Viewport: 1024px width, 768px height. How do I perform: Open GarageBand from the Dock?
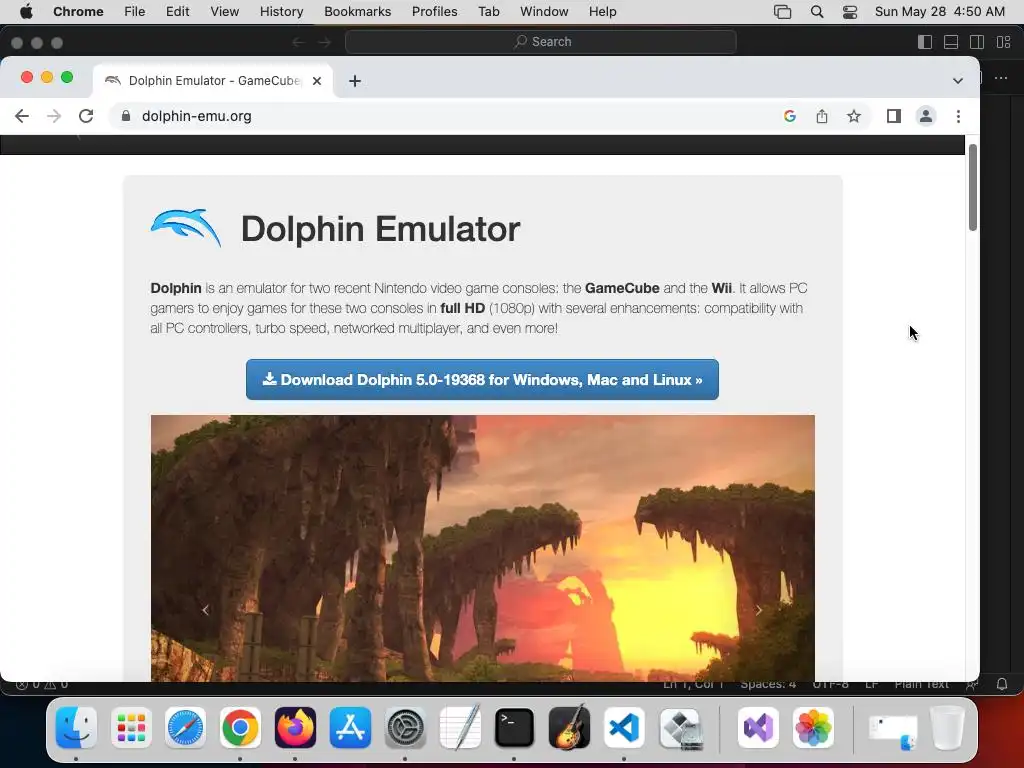pyautogui.click(x=569, y=728)
